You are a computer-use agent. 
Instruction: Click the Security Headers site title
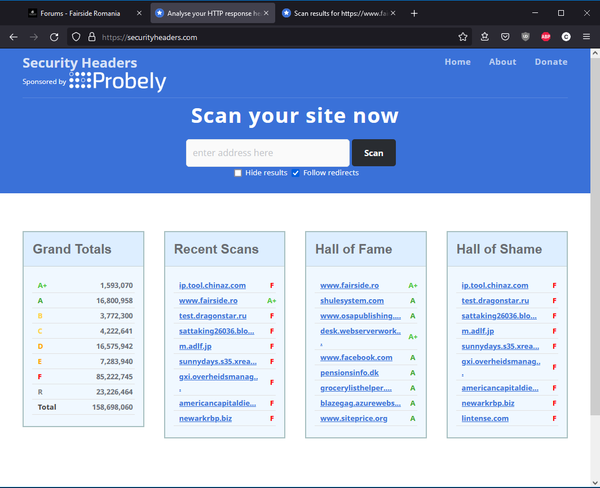click(80, 63)
